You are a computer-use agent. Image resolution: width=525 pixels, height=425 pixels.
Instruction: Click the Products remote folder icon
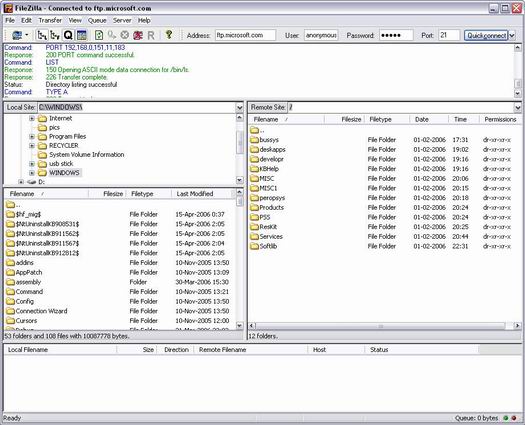point(254,208)
